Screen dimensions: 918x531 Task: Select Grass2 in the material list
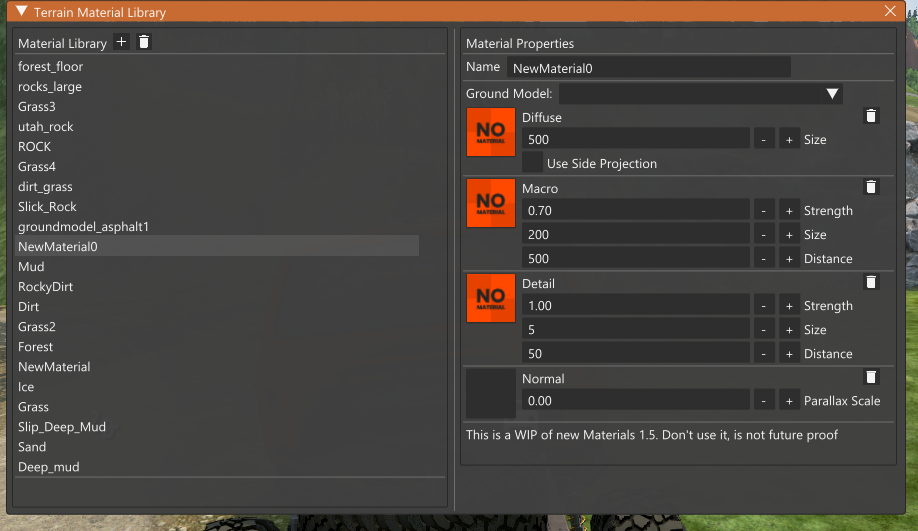pos(217,326)
